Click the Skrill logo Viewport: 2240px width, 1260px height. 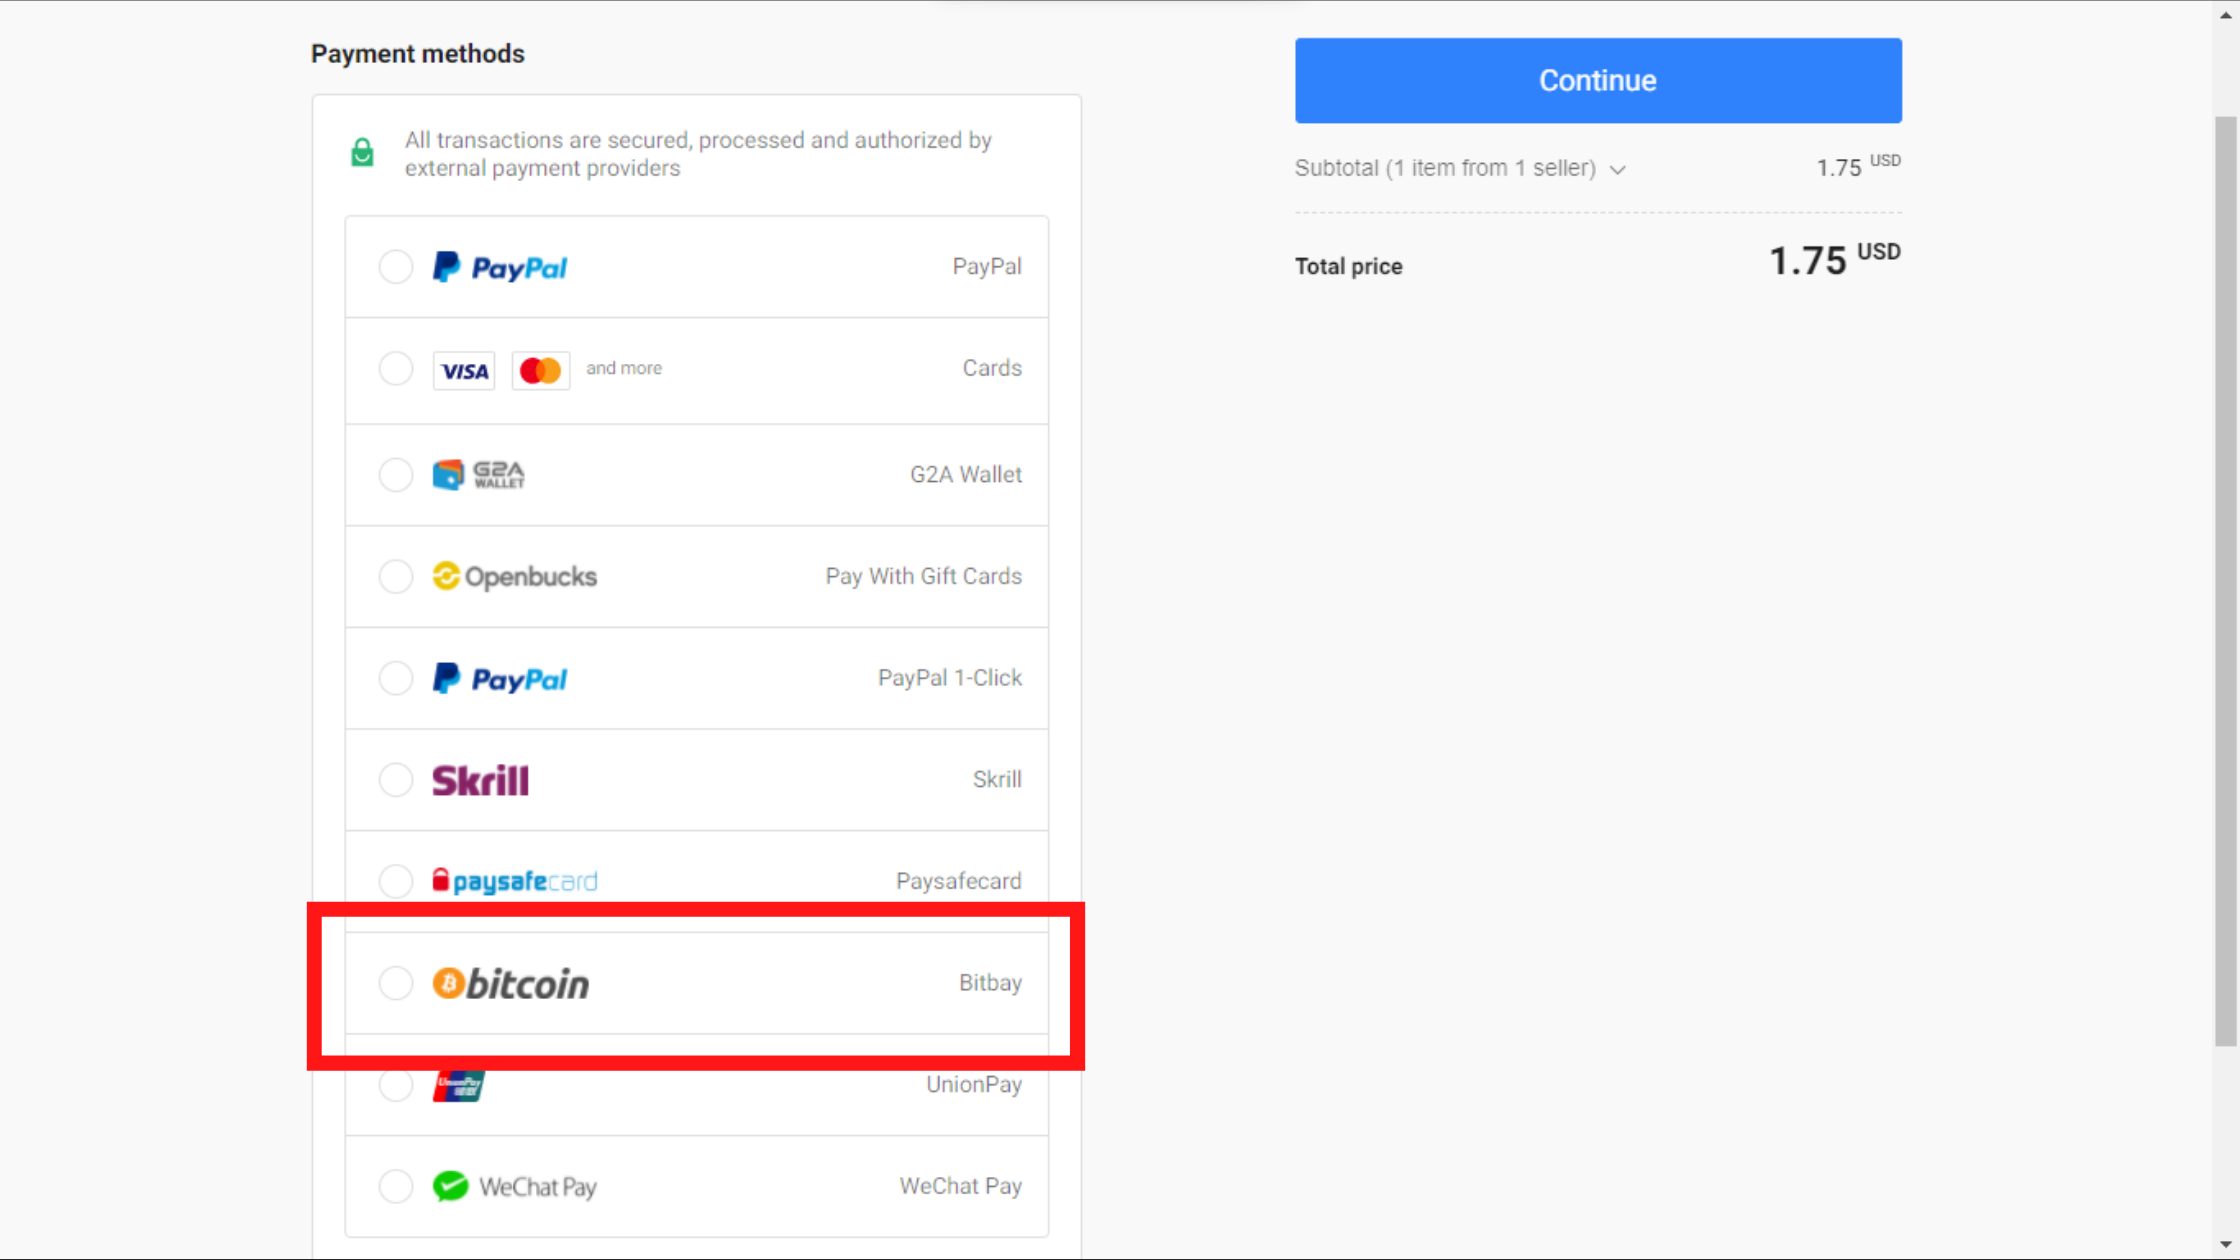481,780
